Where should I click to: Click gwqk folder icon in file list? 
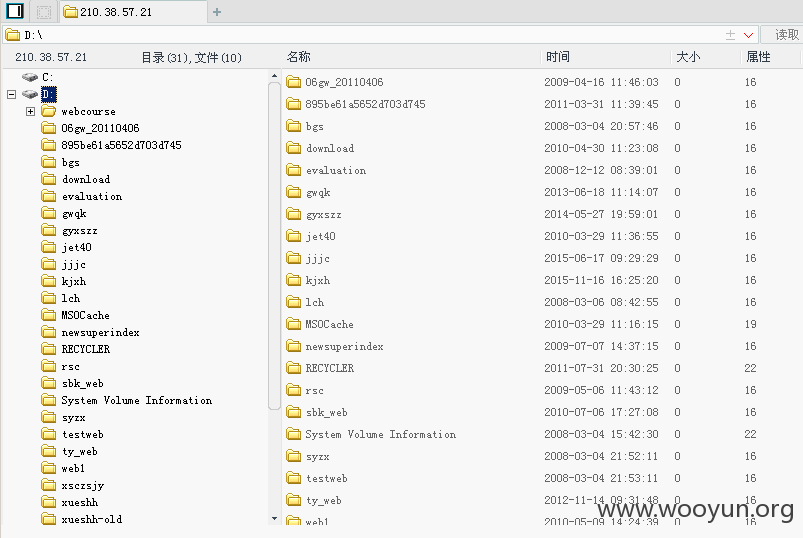[x=293, y=192]
